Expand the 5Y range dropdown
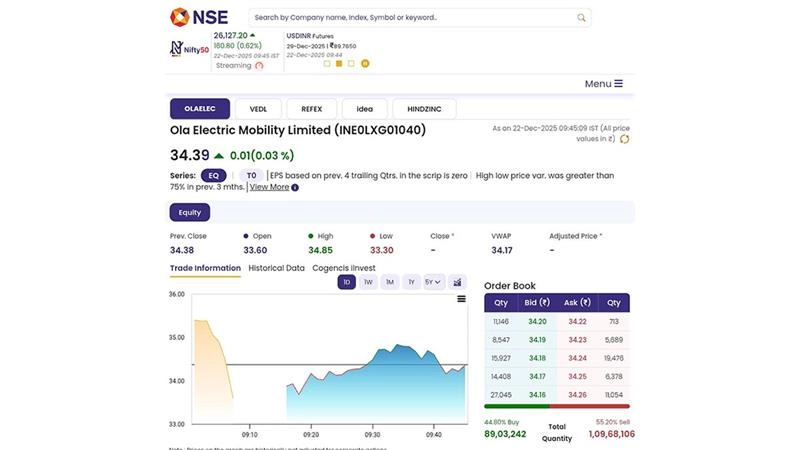Image resolution: width=800 pixels, height=450 pixels. tap(433, 282)
